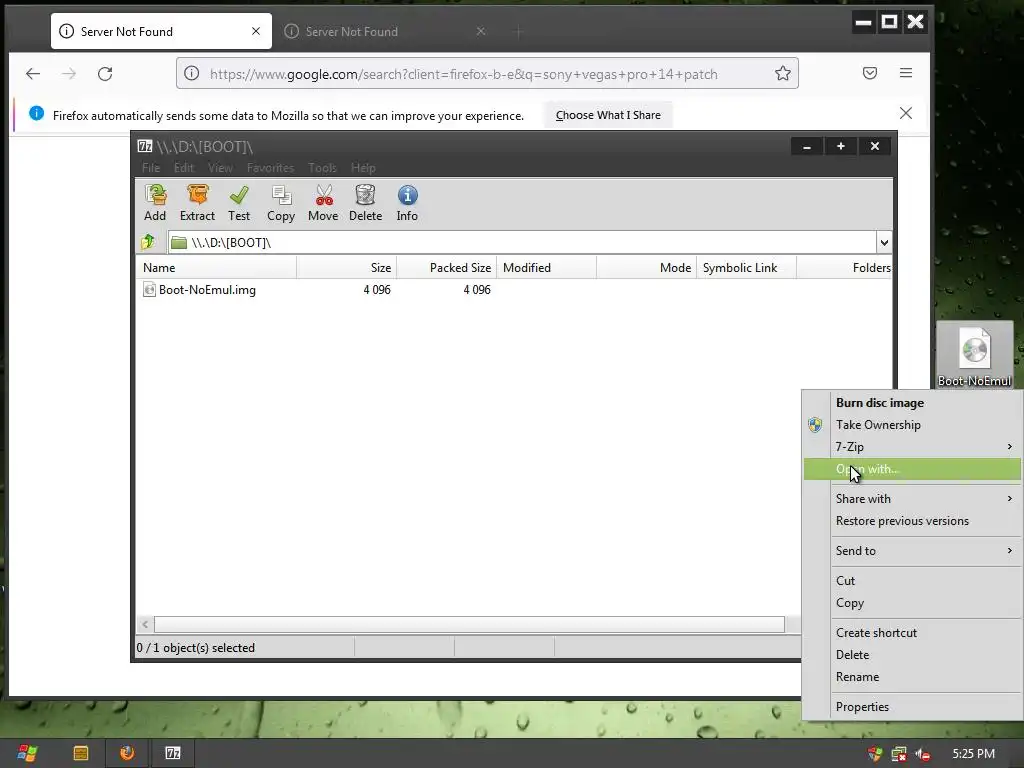The height and width of the screenshot is (768, 1024).
Task: Switch to Firefox from the taskbar
Action: pyautogui.click(x=127, y=753)
